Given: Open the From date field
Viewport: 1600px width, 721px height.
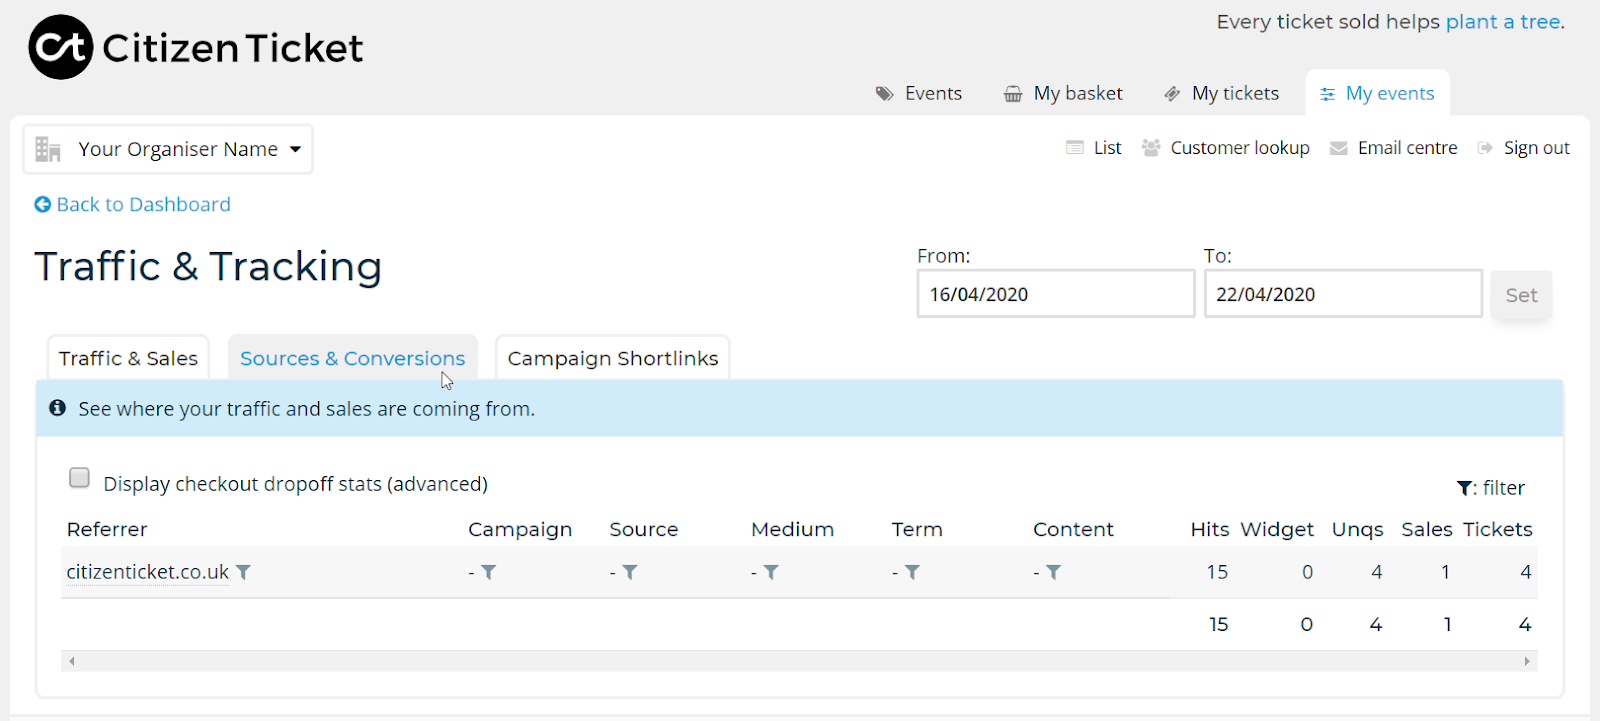Looking at the screenshot, I should coord(1055,294).
